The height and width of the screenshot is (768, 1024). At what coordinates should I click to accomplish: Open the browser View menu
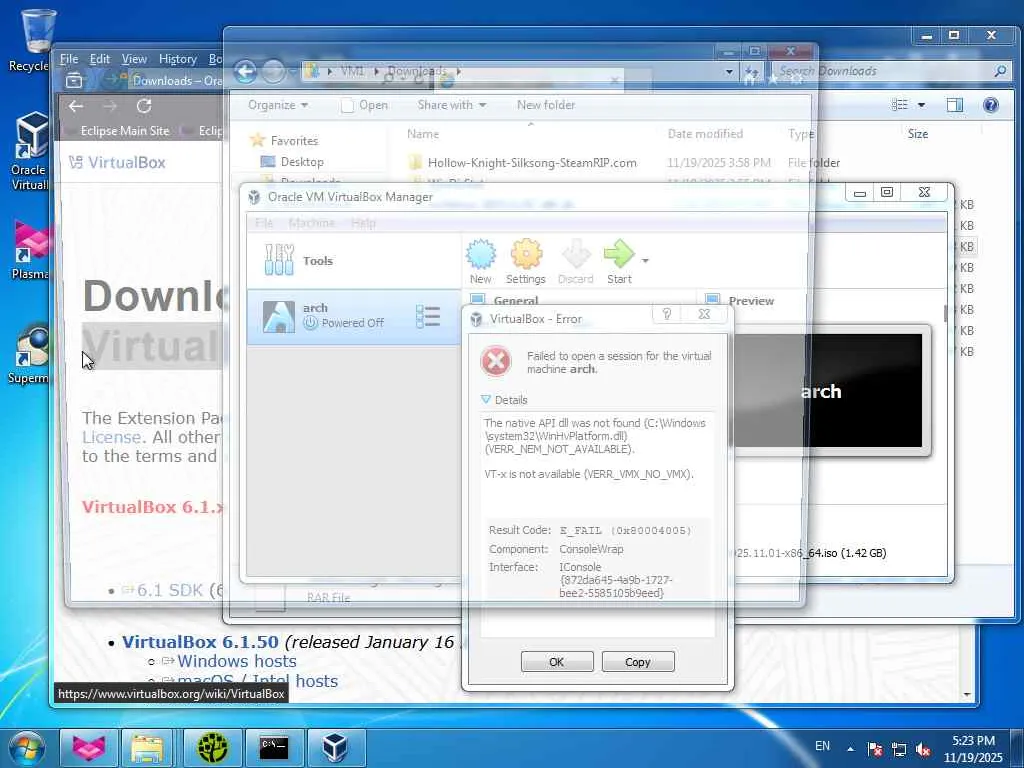coord(134,59)
